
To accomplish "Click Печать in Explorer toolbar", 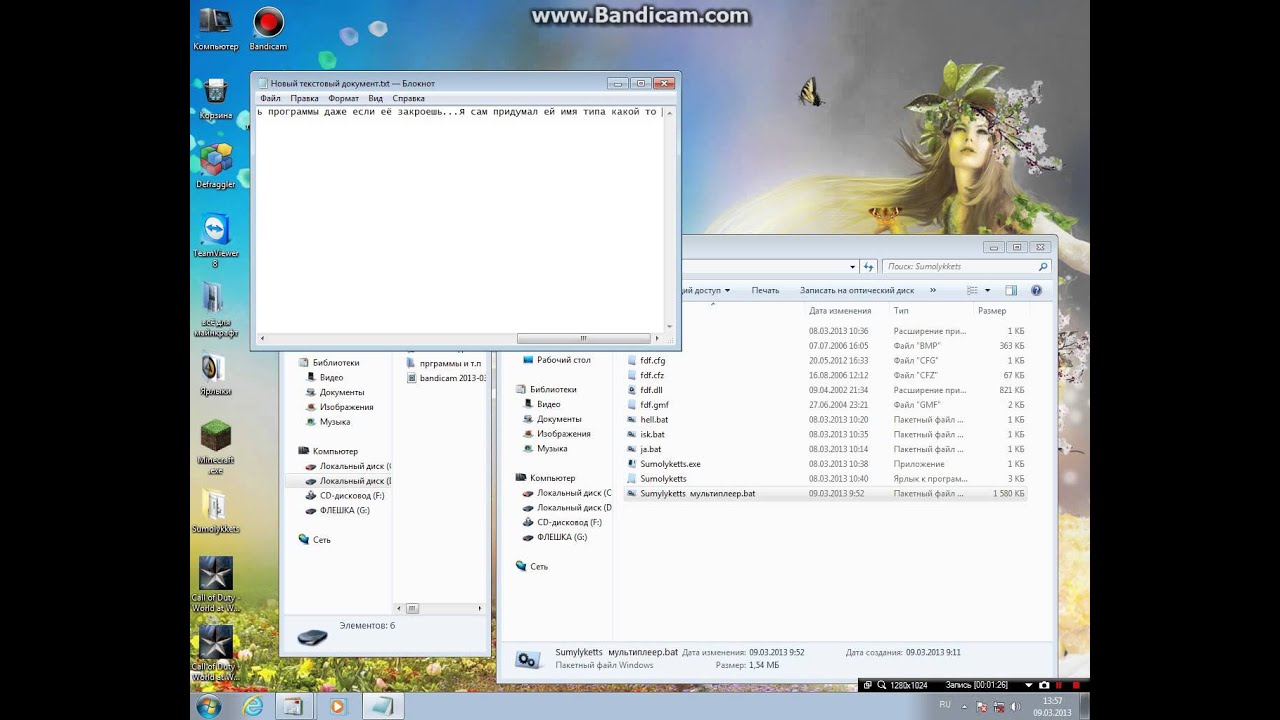I will [x=765, y=290].
